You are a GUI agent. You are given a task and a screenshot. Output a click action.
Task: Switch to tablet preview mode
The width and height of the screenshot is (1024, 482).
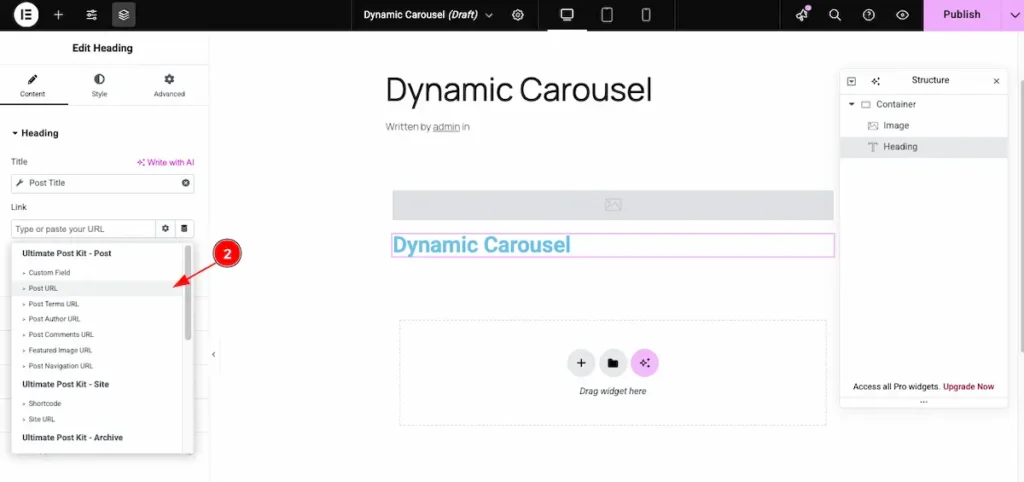tap(607, 15)
